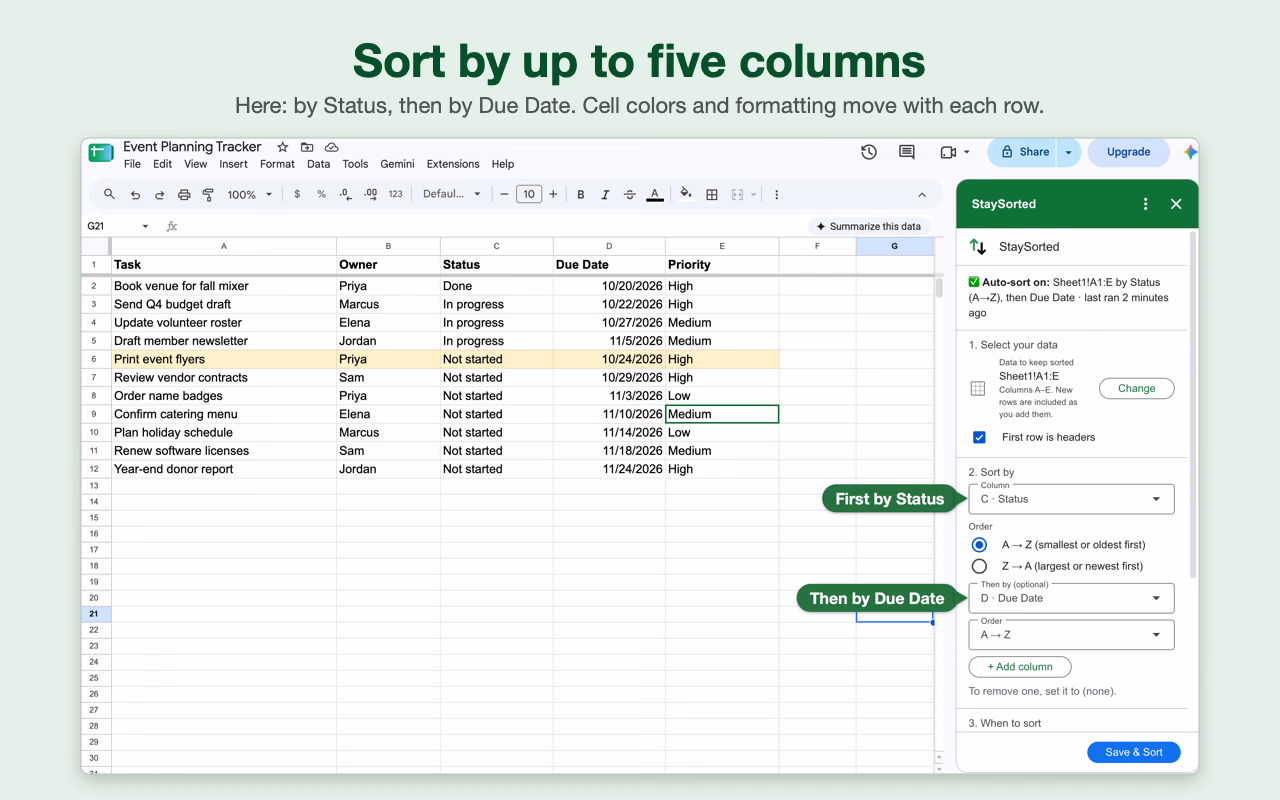Click the font size input field
The height and width of the screenshot is (800, 1280).
[528, 194]
